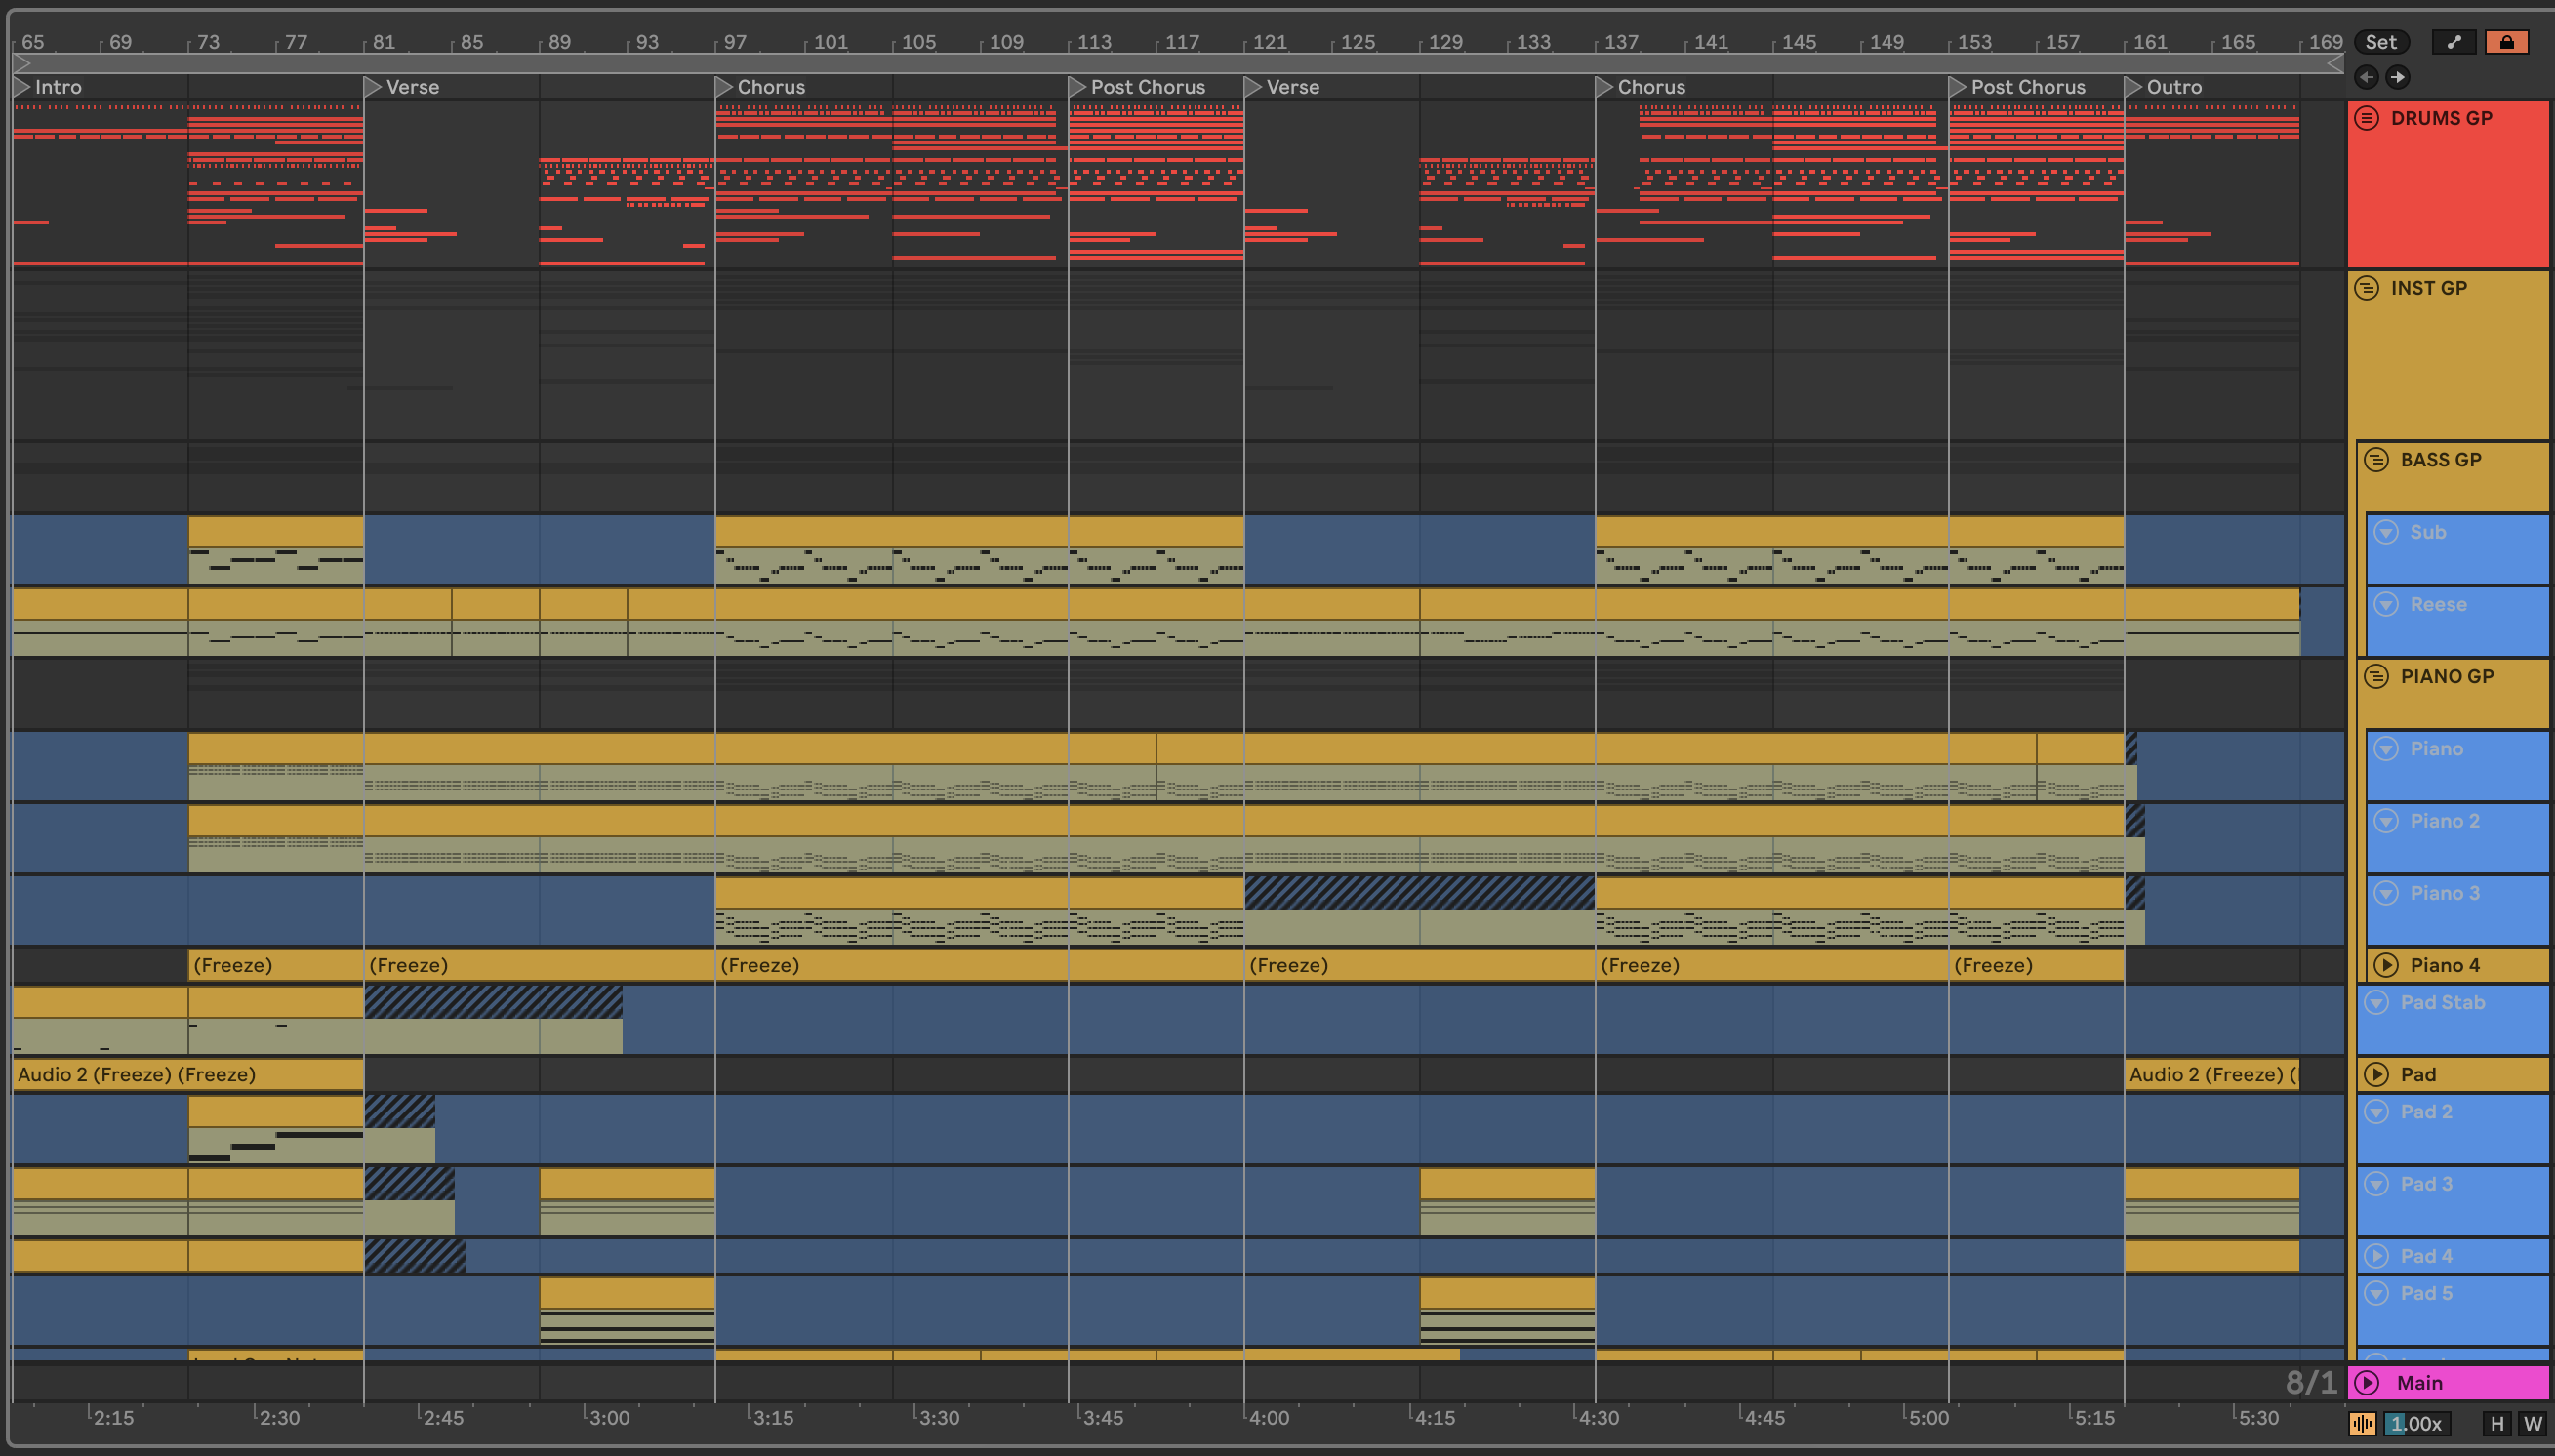Collapse the Piano track

tap(2386, 749)
